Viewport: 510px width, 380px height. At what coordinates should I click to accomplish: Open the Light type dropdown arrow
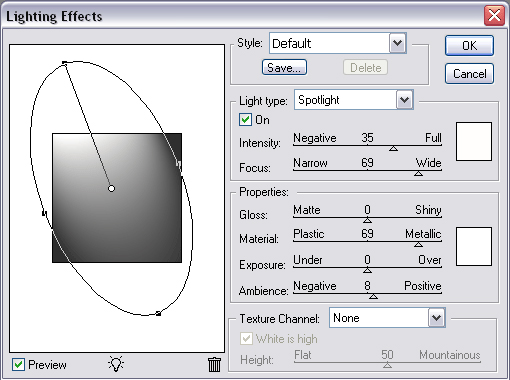pyautogui.click(x=404, y=99)
